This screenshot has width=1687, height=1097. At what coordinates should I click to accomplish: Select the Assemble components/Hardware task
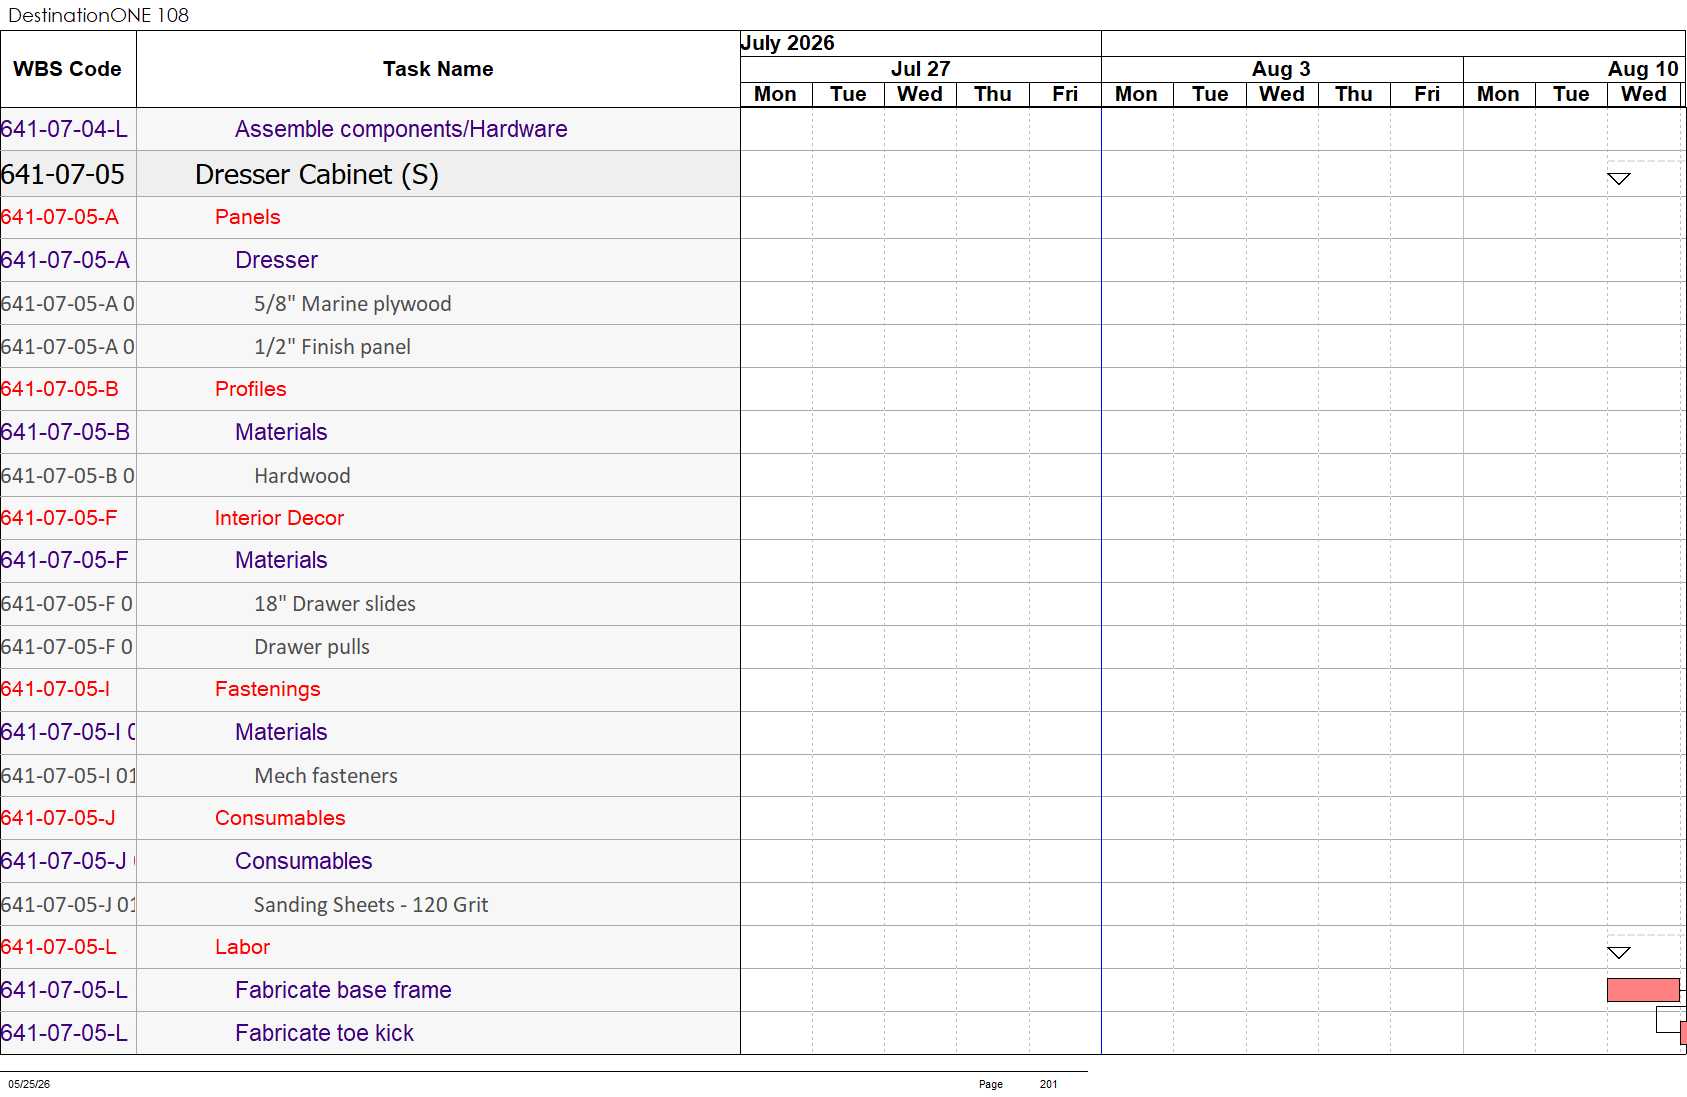pyautogui.click(x=401, y=129)
